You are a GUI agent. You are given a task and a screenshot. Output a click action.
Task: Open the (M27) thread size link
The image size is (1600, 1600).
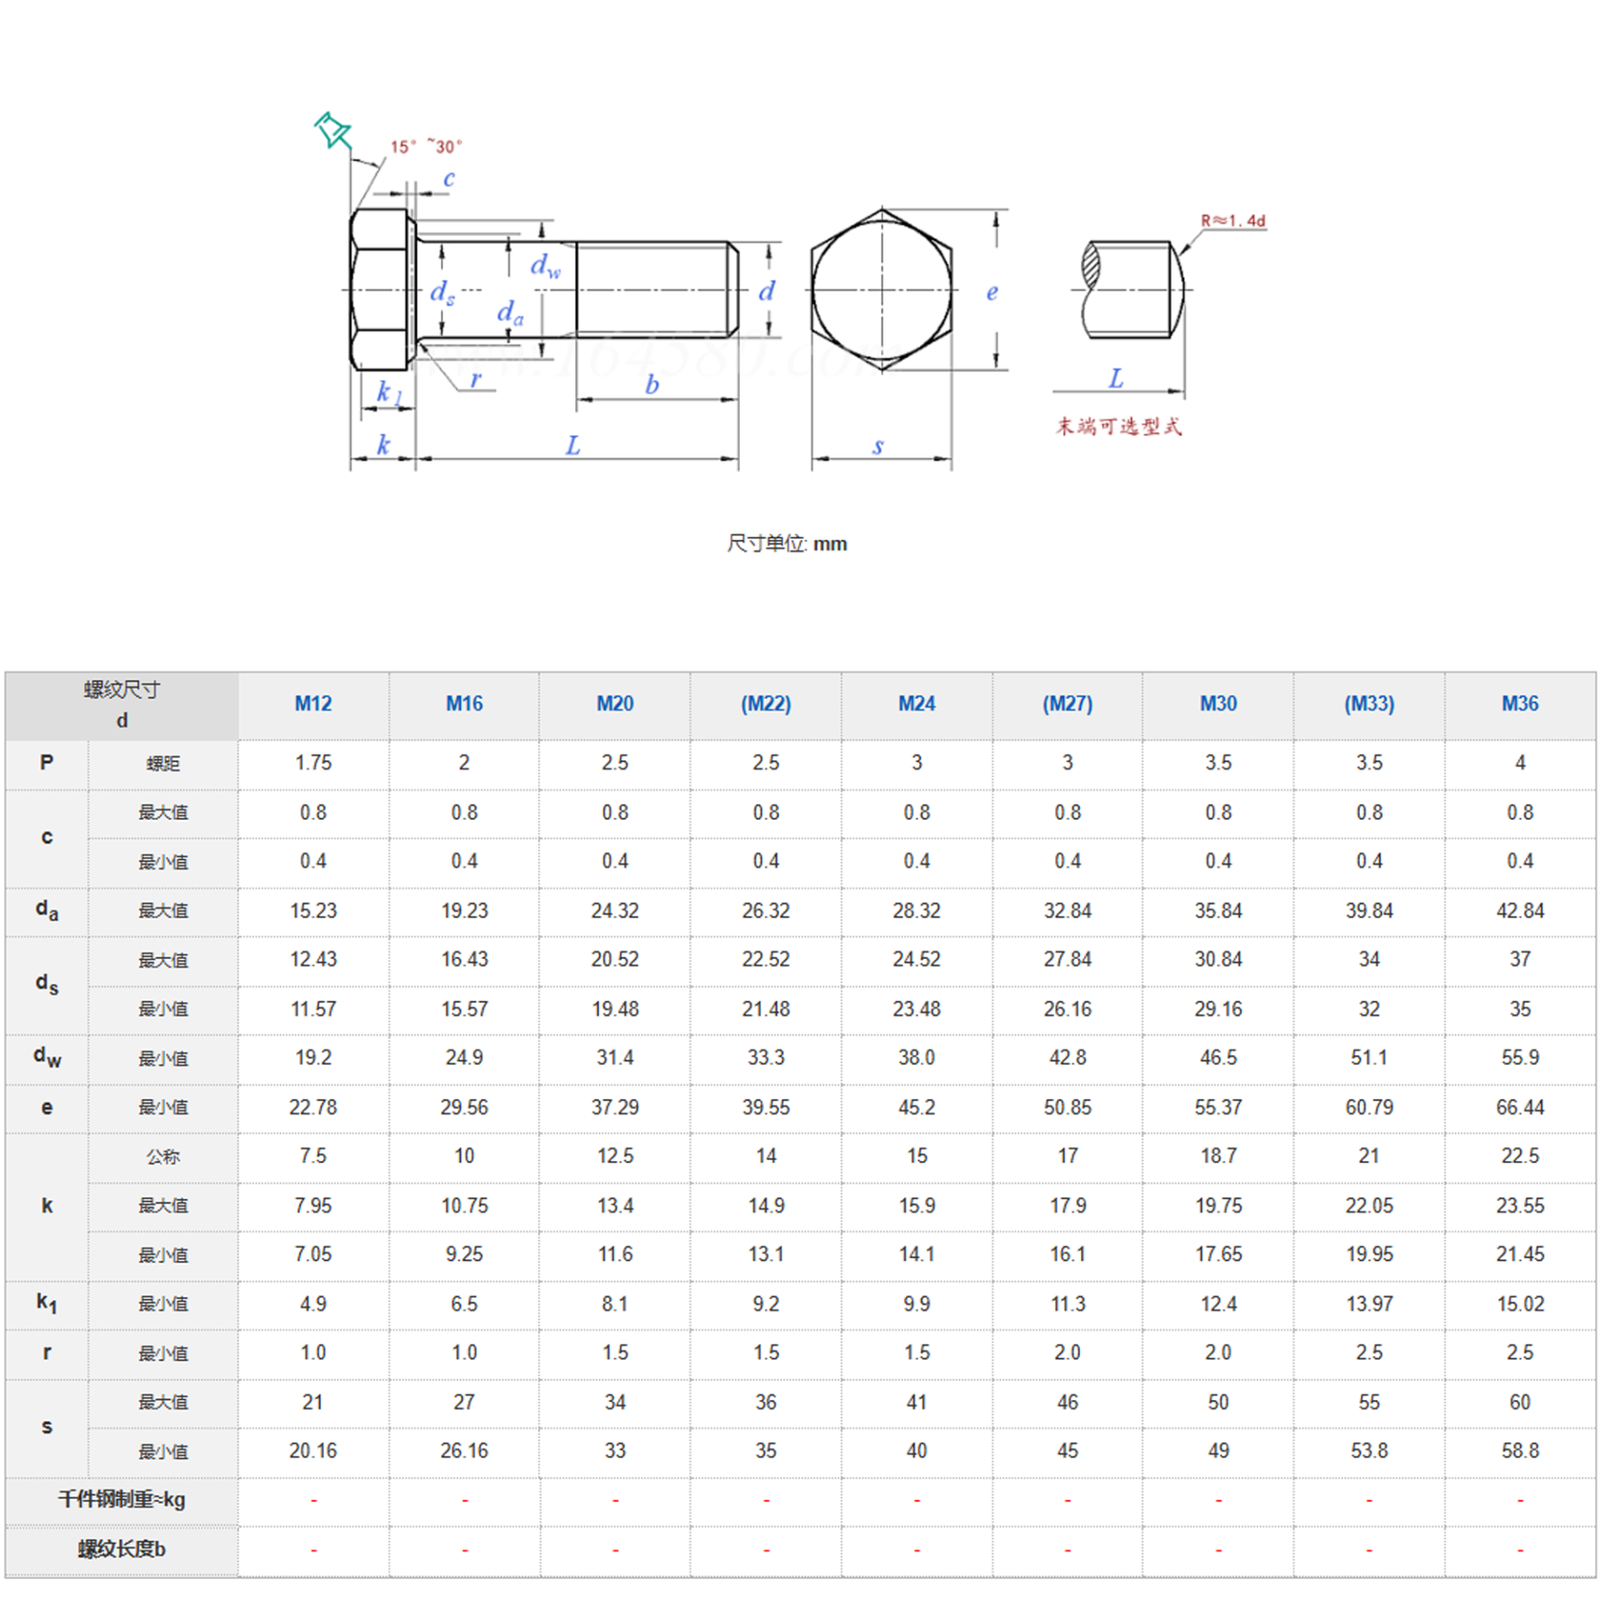(x=1068, y=704)
